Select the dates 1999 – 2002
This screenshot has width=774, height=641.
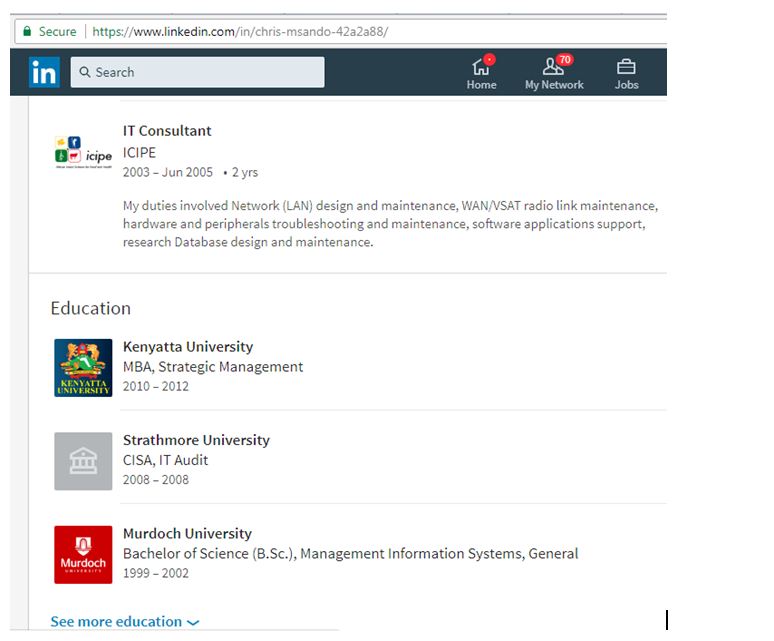[156, 573]
